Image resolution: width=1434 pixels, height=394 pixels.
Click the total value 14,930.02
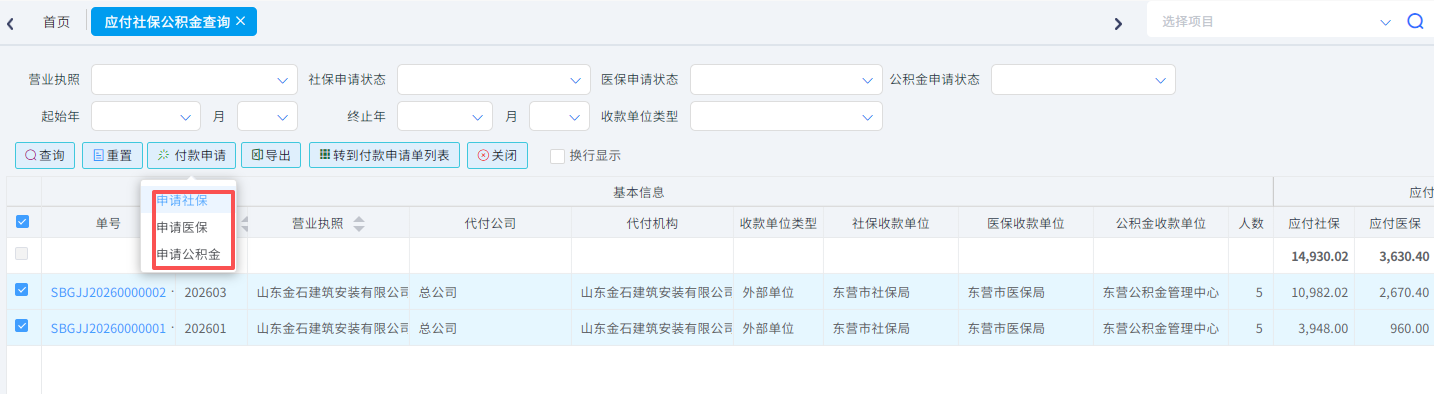click(x=1320, y=257)
